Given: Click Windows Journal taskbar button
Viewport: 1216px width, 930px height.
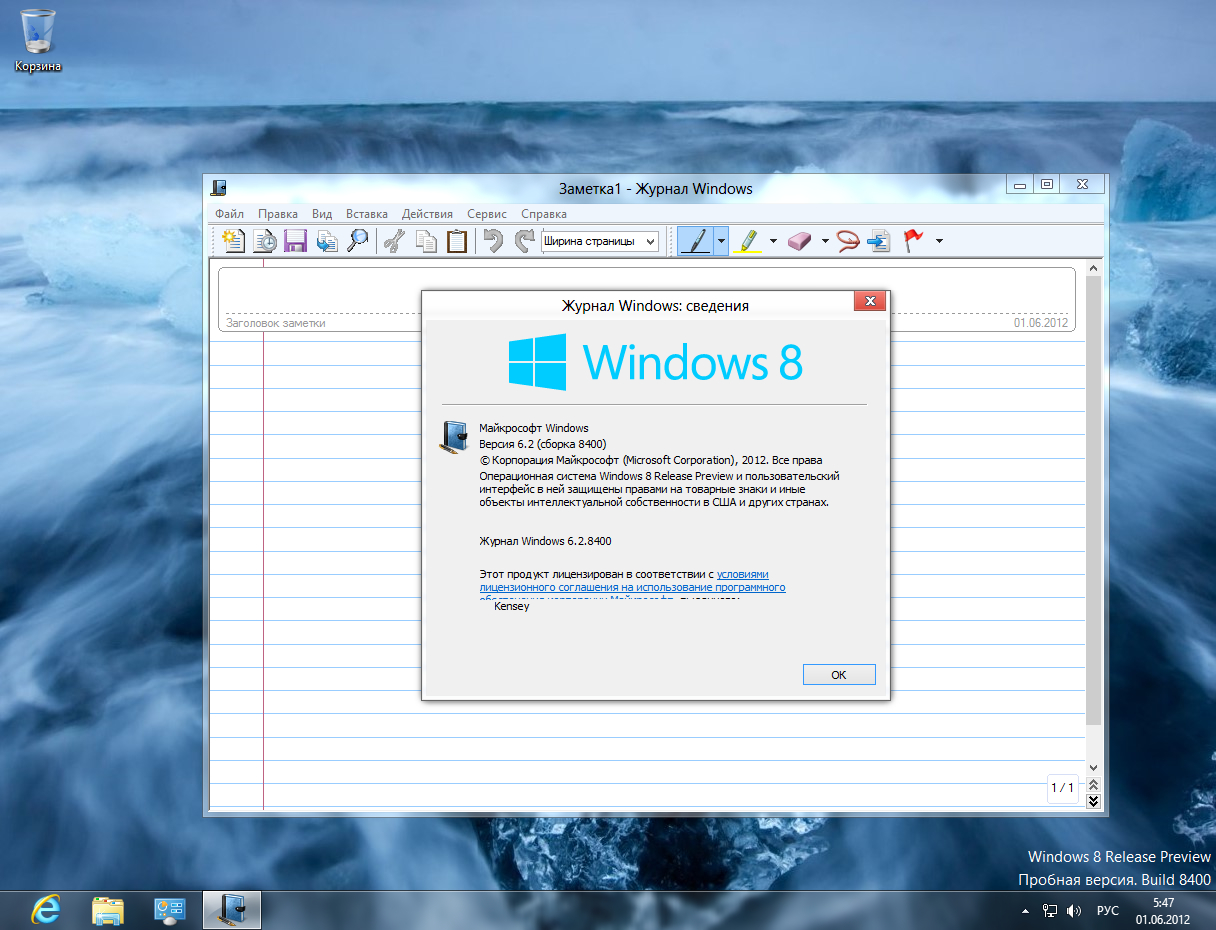Looking at the screenshot, I should click(232, 909).
